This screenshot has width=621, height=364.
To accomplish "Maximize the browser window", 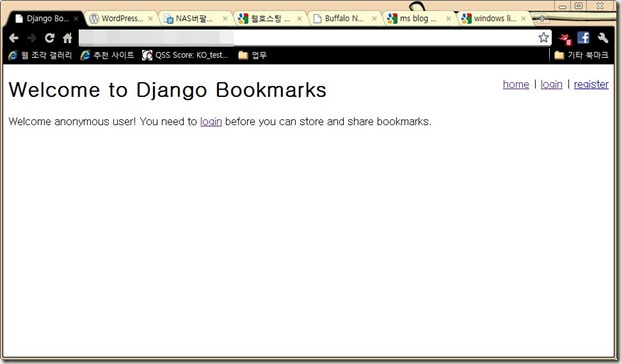I will coord(579,6).
